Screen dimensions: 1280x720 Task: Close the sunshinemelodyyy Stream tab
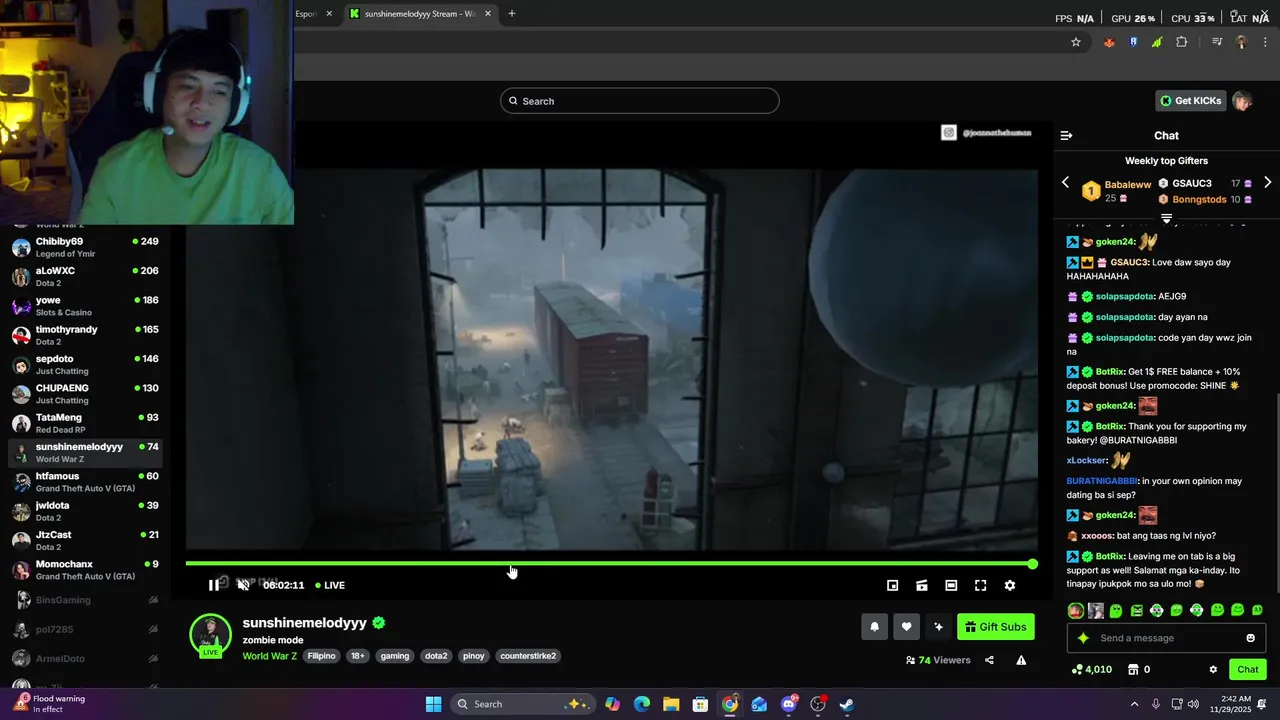click(x=488, y=14)
